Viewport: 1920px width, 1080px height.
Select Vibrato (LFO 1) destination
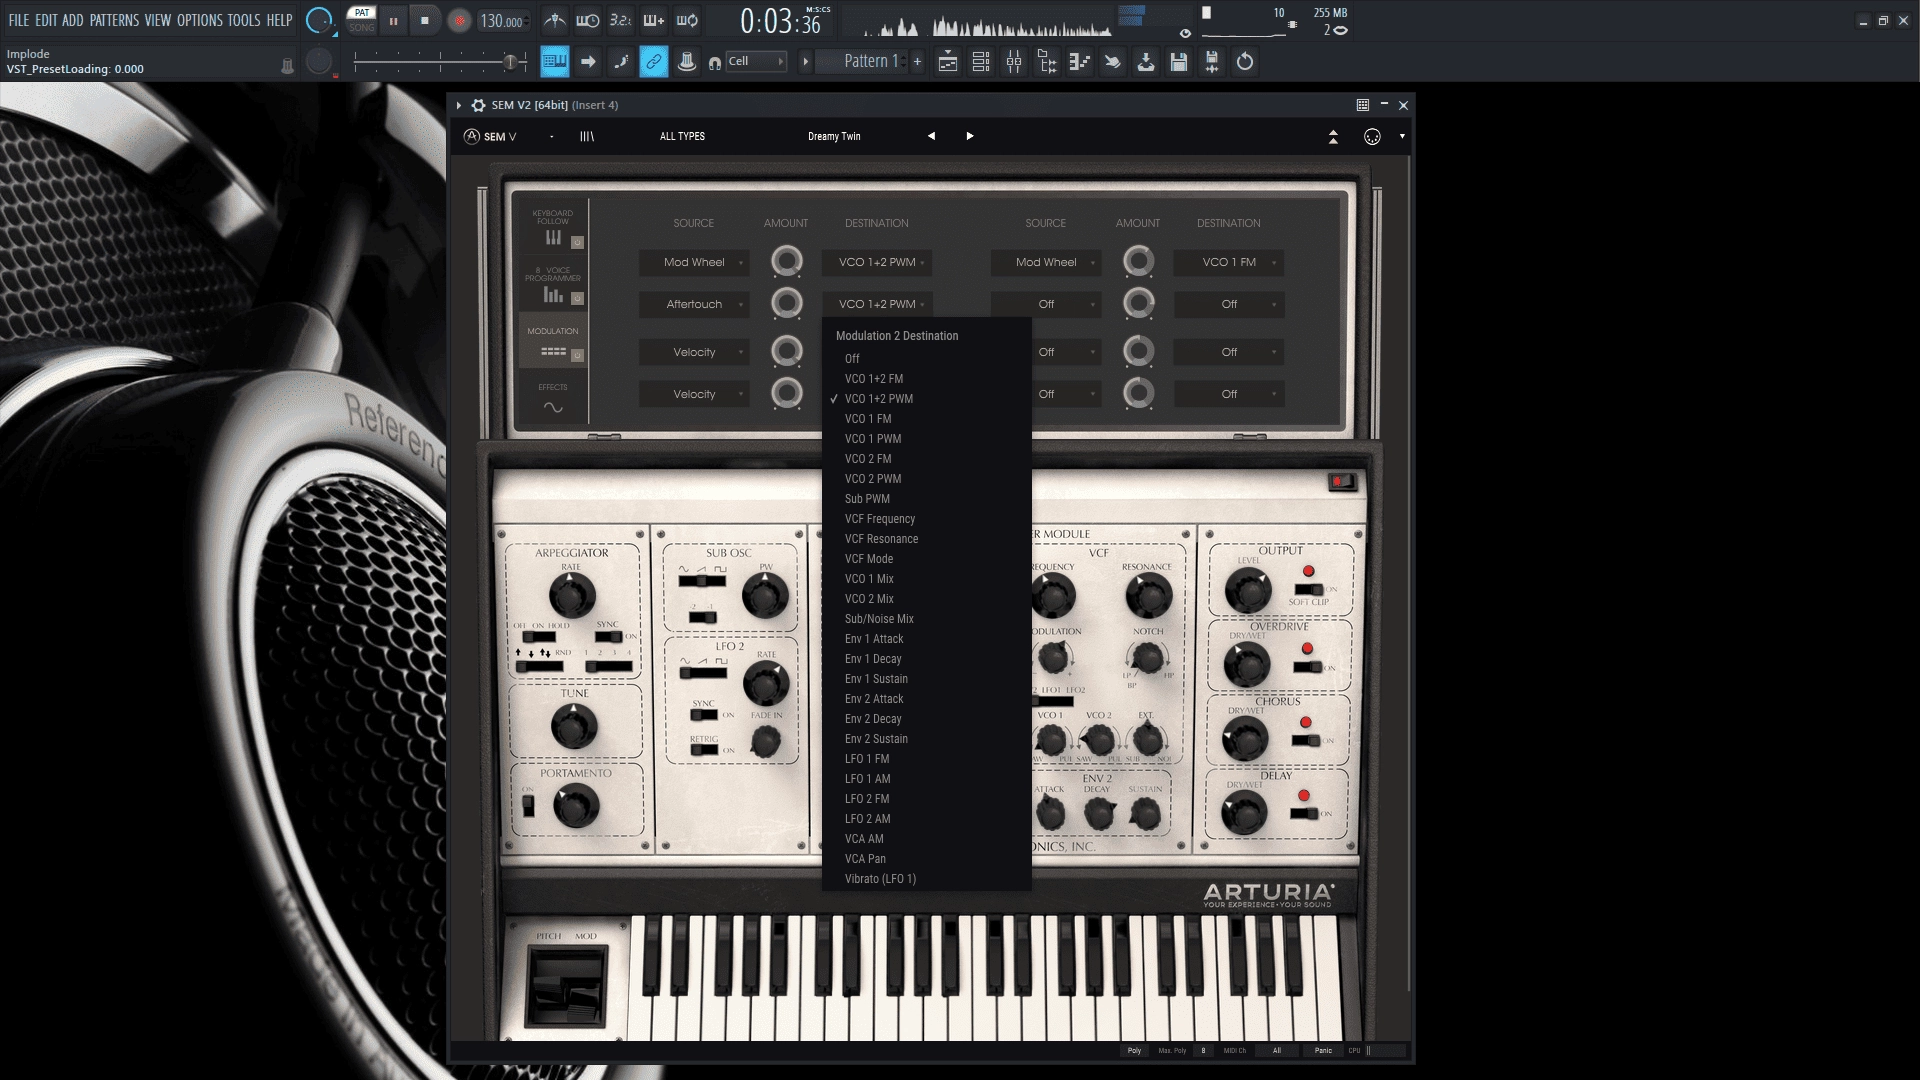[x=926, y=879]
